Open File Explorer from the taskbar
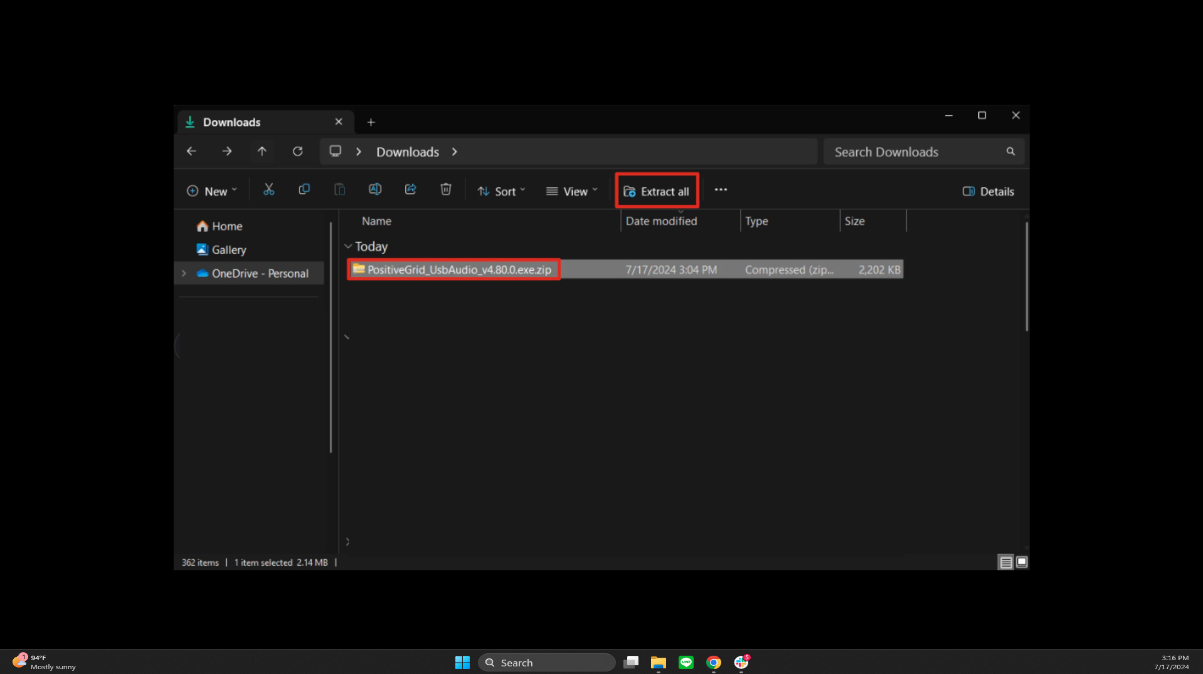 click(658, 662)
